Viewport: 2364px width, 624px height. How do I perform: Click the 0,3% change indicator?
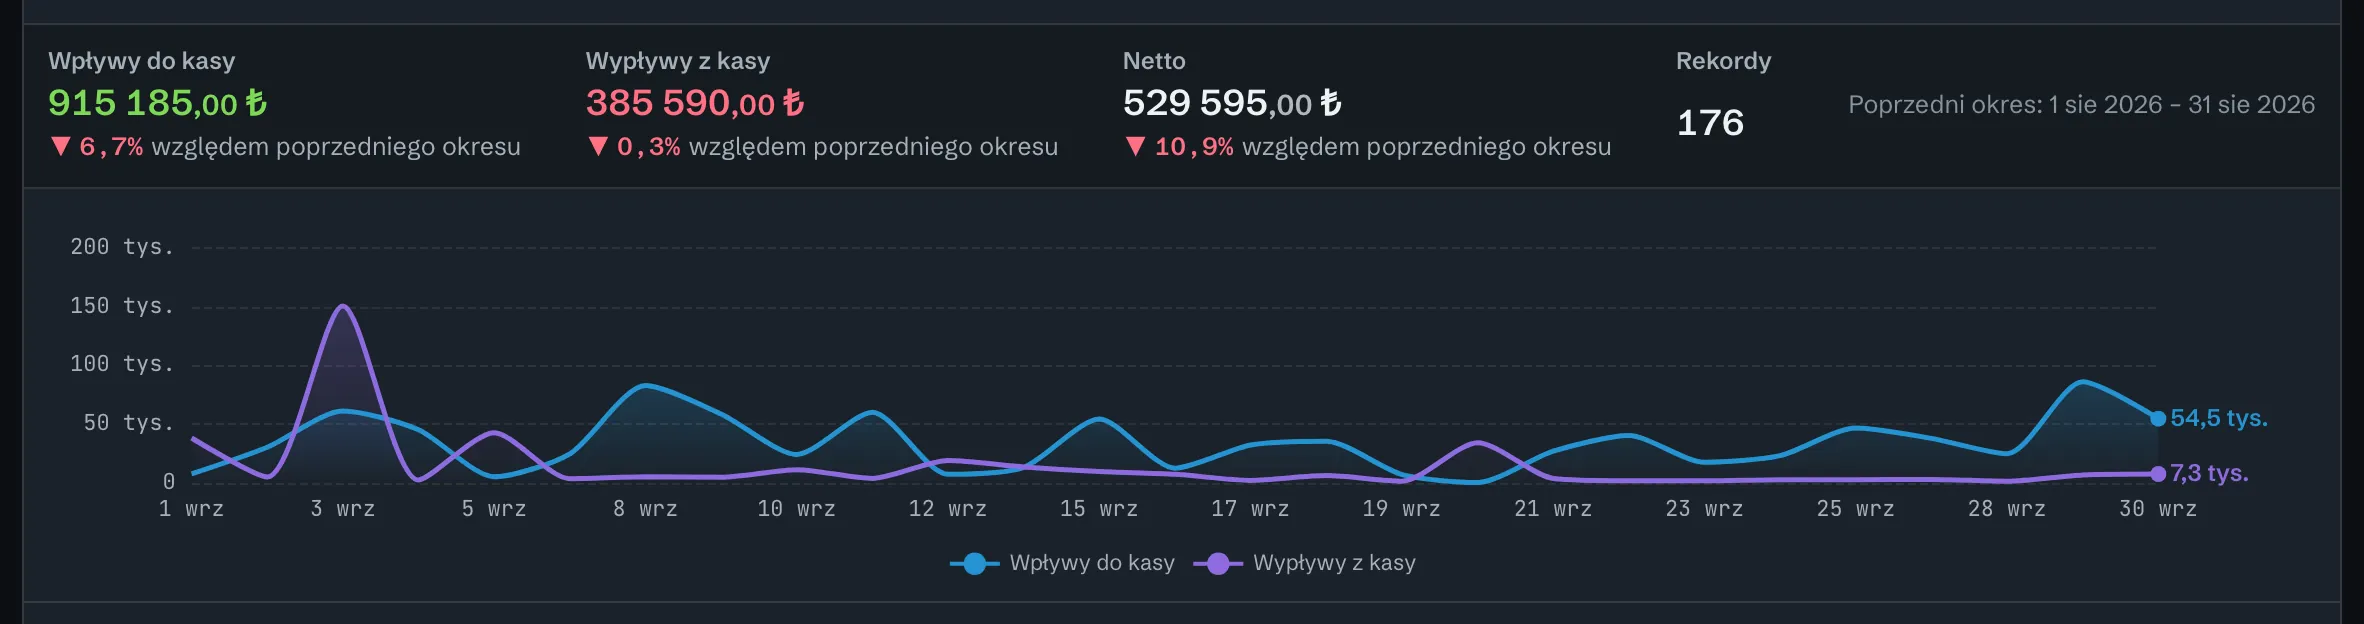(634, 147)
